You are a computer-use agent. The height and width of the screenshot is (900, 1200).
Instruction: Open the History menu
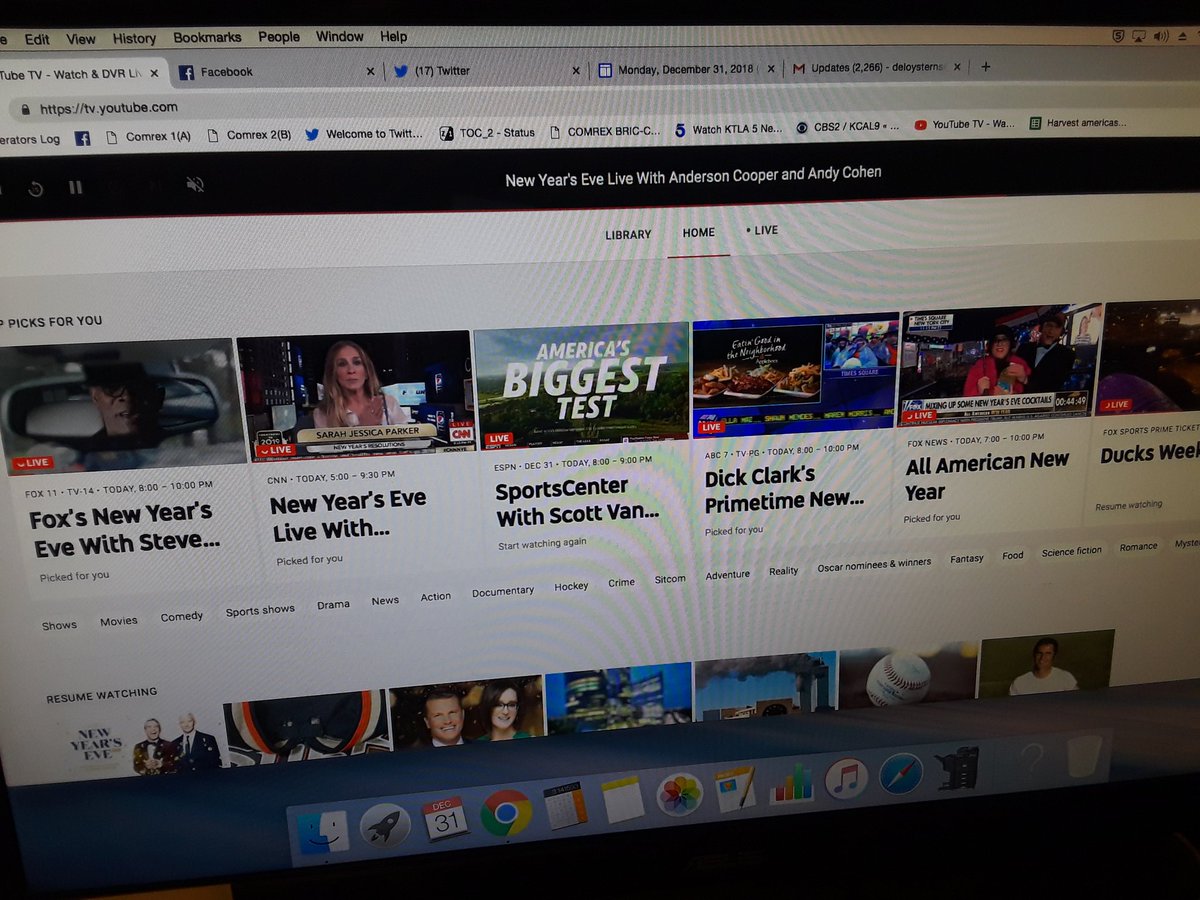coord(134,38)
